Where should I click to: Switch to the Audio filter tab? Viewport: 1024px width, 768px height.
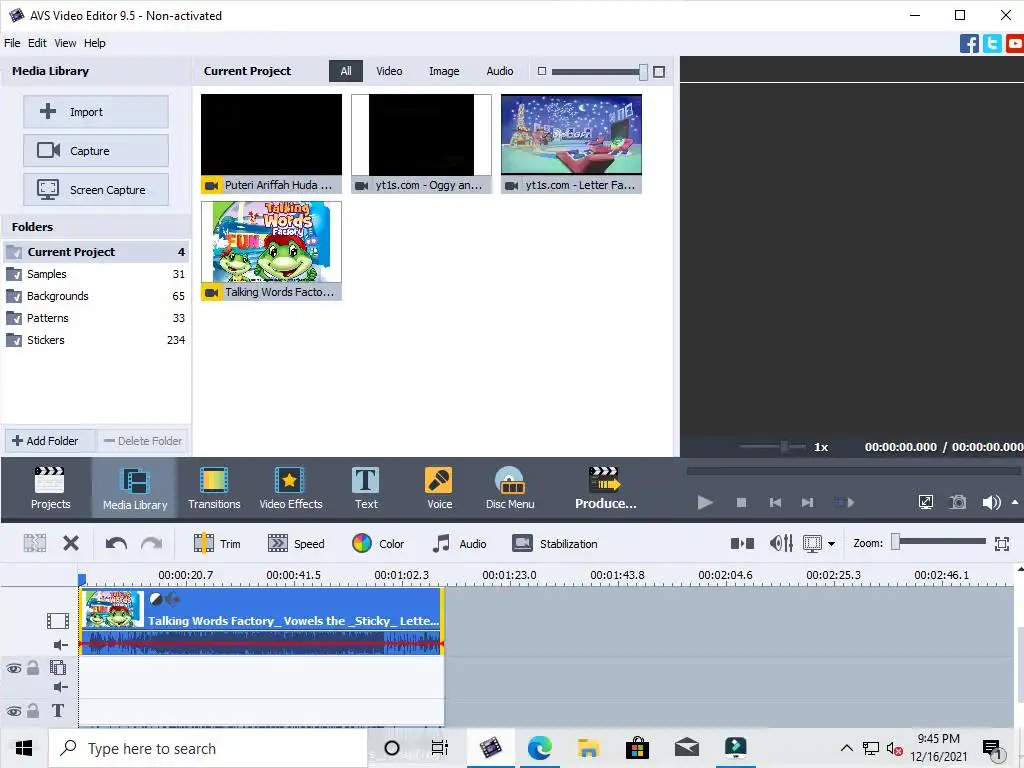coord(500,71)
